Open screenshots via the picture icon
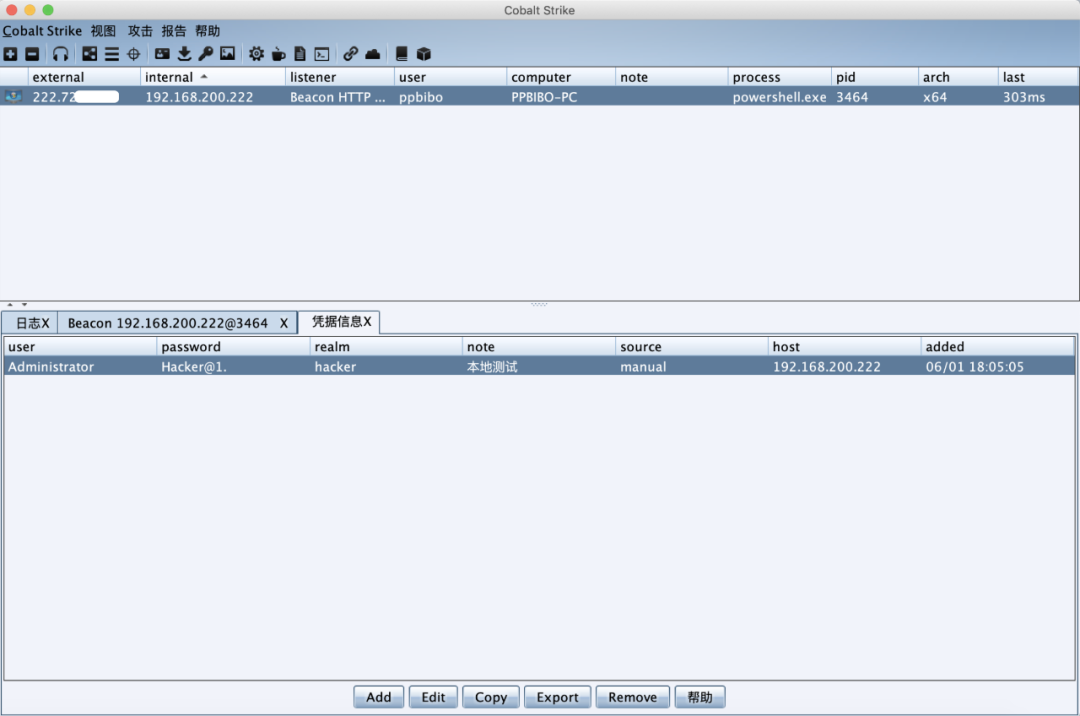The height and width of the screenshot is (716, 1080). coord(227,54)
